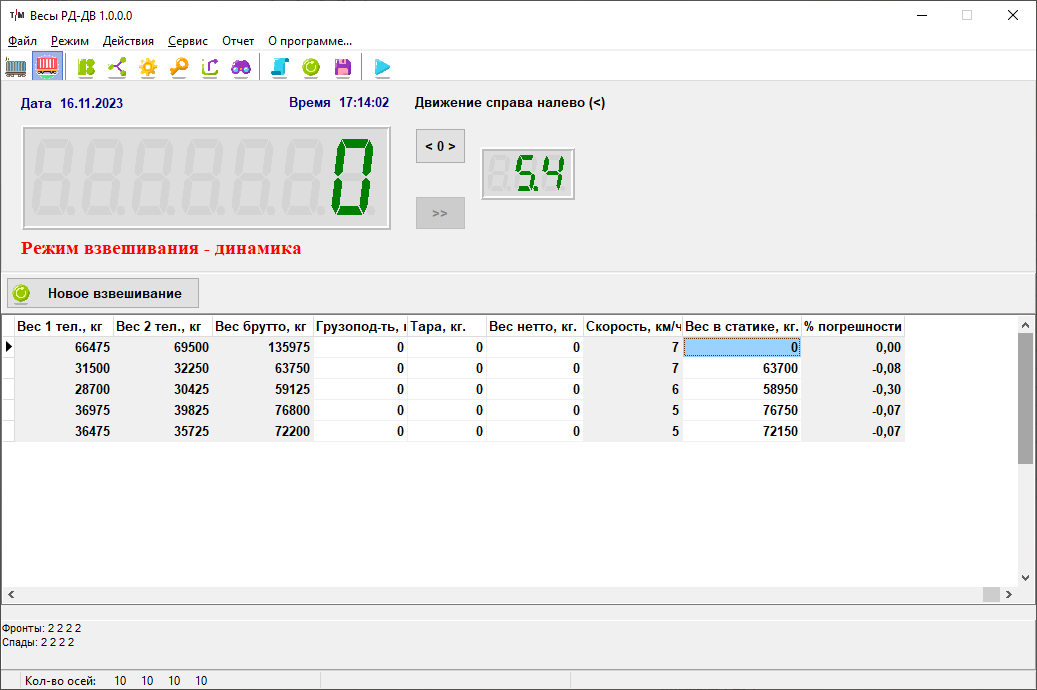The width and height of the screenshot is (1037, 690).
Task: Click the horizontal scrollbar right arrow
Action: 1008,595
